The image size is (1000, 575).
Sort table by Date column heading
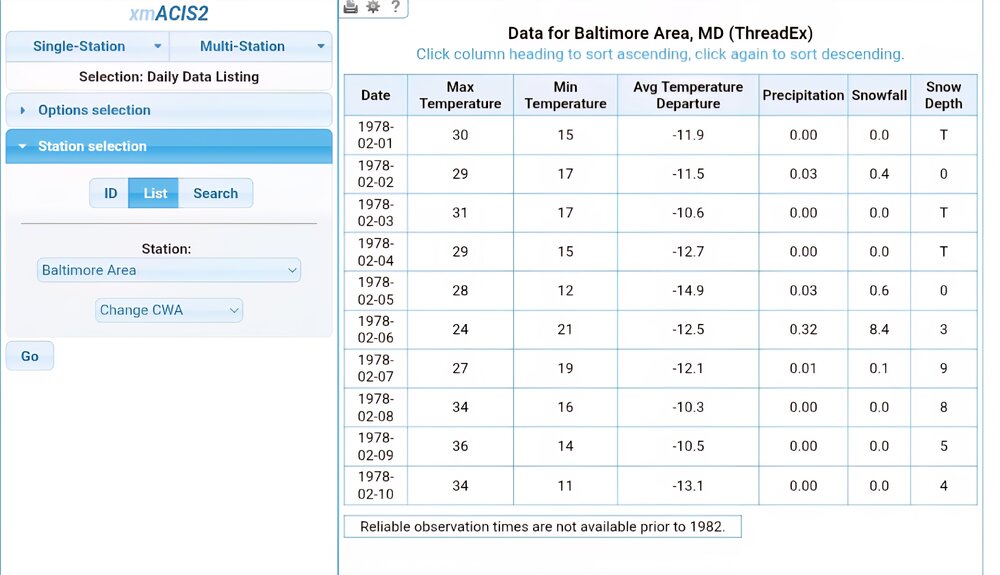point(376,95)
